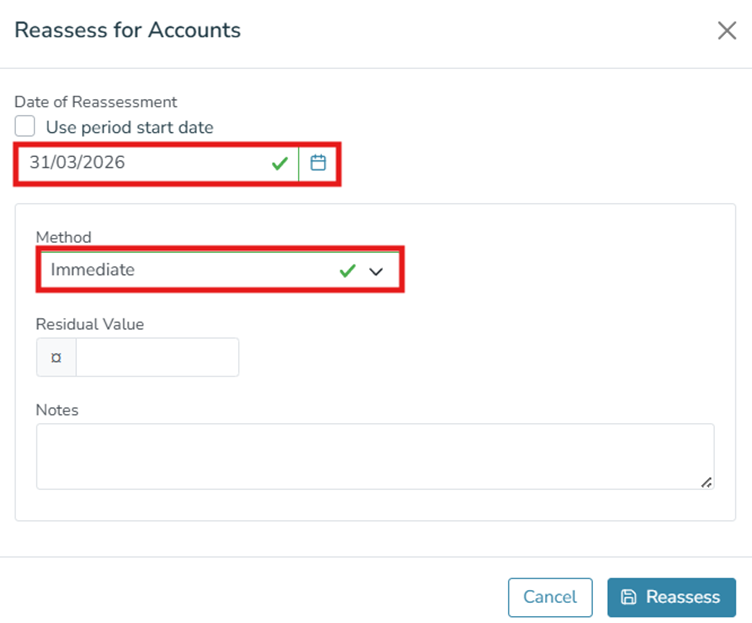Click the "Use period start date" label text
This screenshot has height=623, width=752.
129,127
